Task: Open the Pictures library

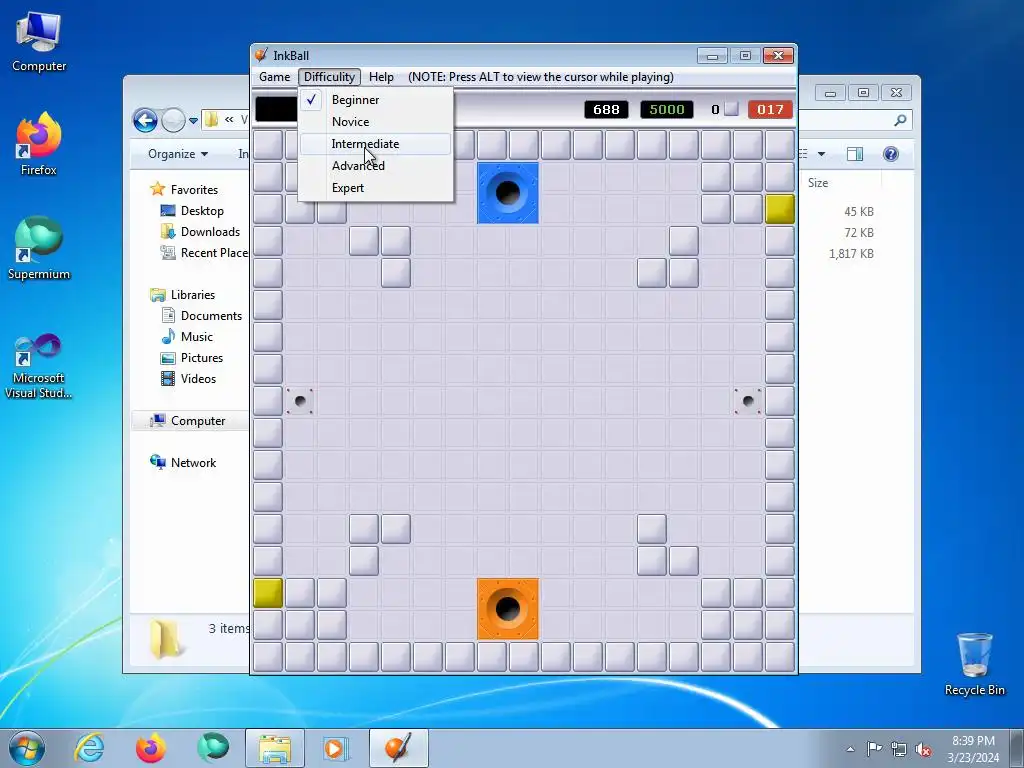Action: (202, 358)
